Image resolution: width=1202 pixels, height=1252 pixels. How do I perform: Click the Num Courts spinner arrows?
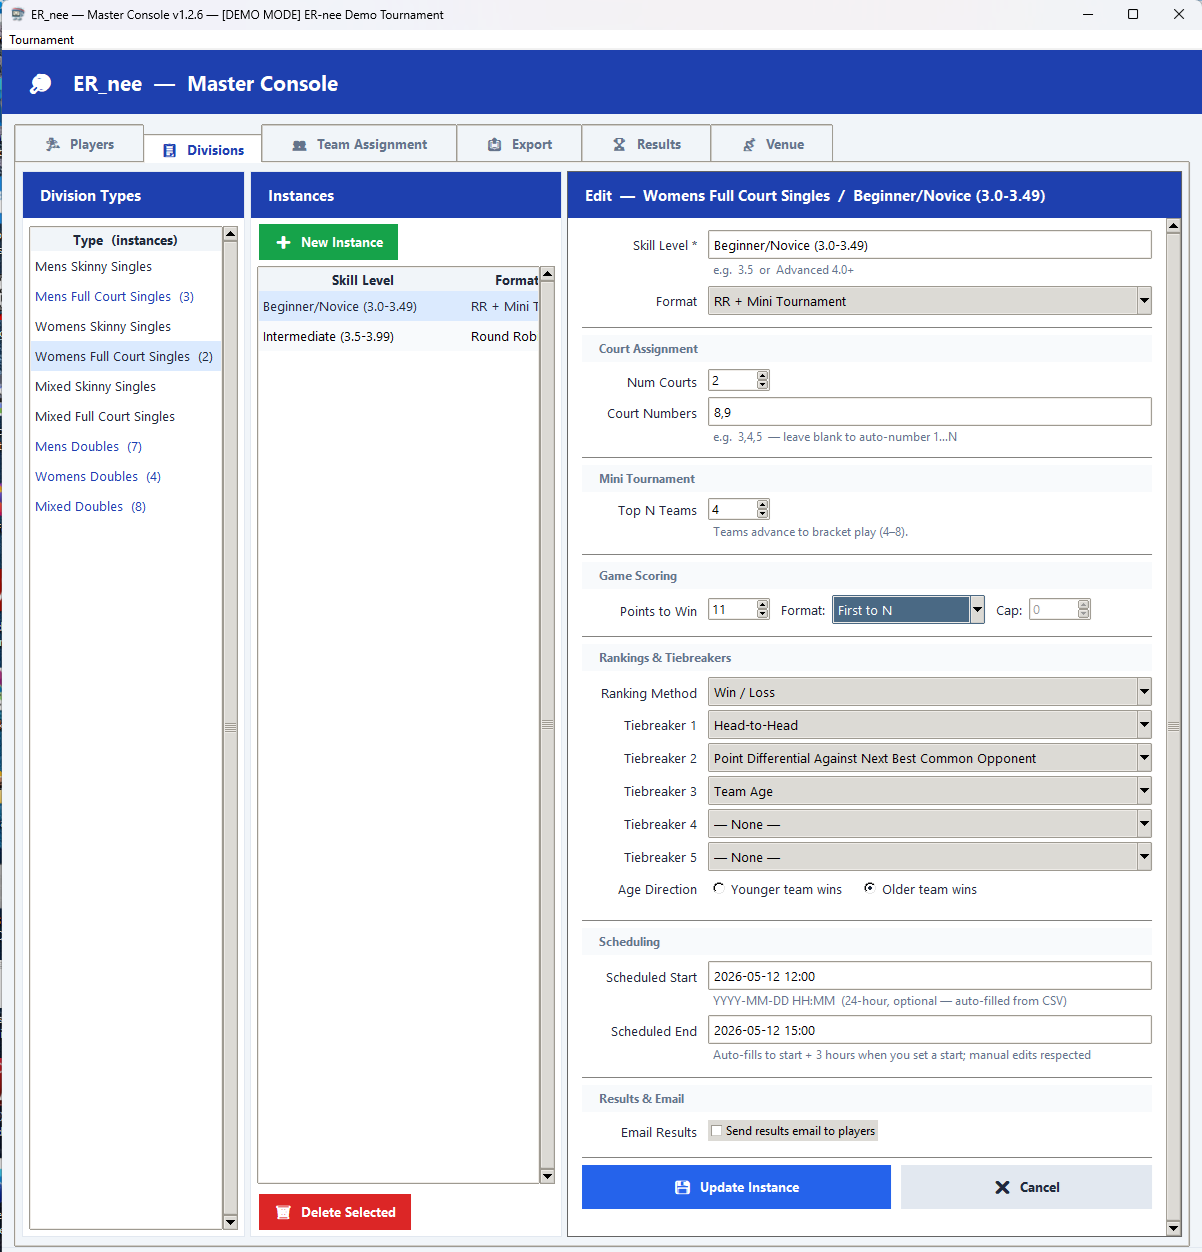point(763,380)
